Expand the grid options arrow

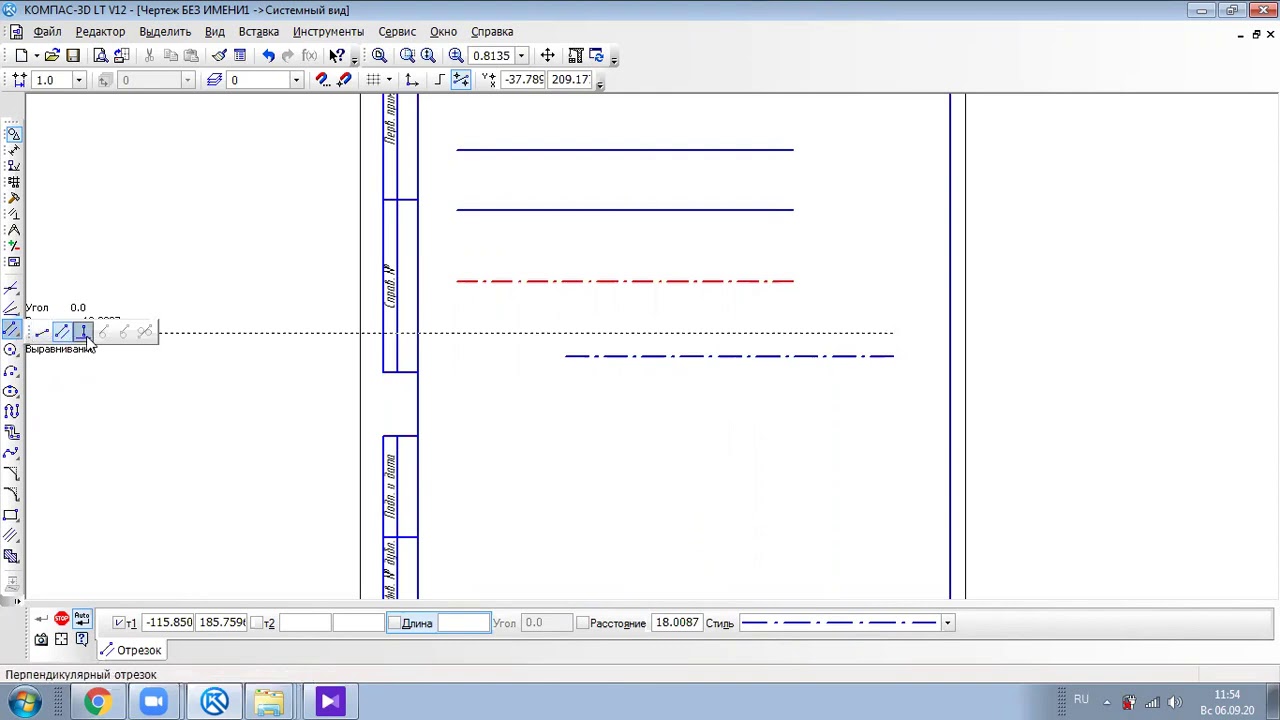pyautogui.click(x=389, y=80)
